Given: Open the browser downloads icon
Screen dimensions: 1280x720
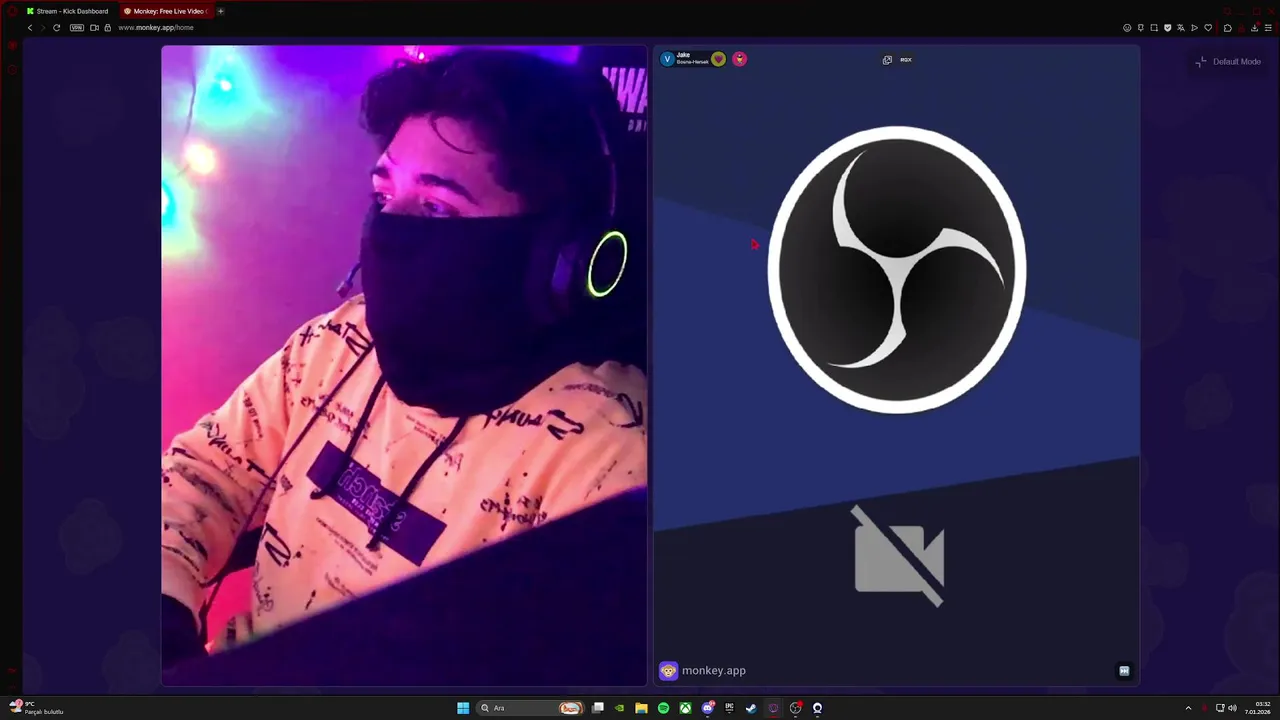Looking at the screenshot, I should [x=1254, y=28].
